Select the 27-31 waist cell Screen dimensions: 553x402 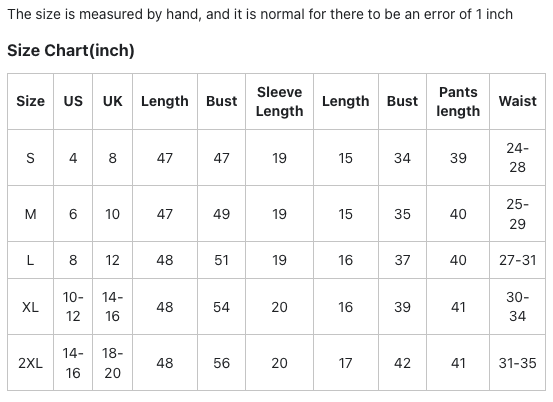coord(517,260)
